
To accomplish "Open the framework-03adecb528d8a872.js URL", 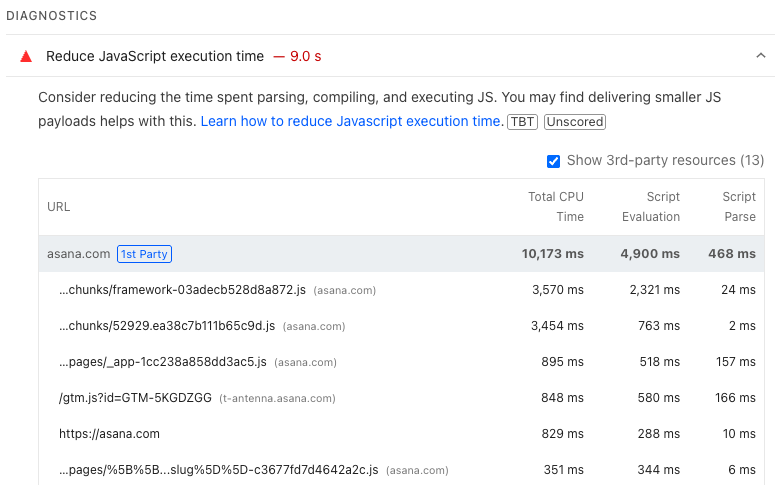I will [182, 290].
